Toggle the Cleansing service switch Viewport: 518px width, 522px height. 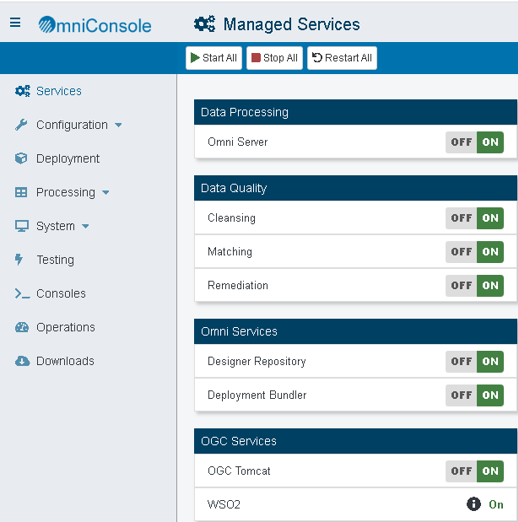tap(474, 218)
